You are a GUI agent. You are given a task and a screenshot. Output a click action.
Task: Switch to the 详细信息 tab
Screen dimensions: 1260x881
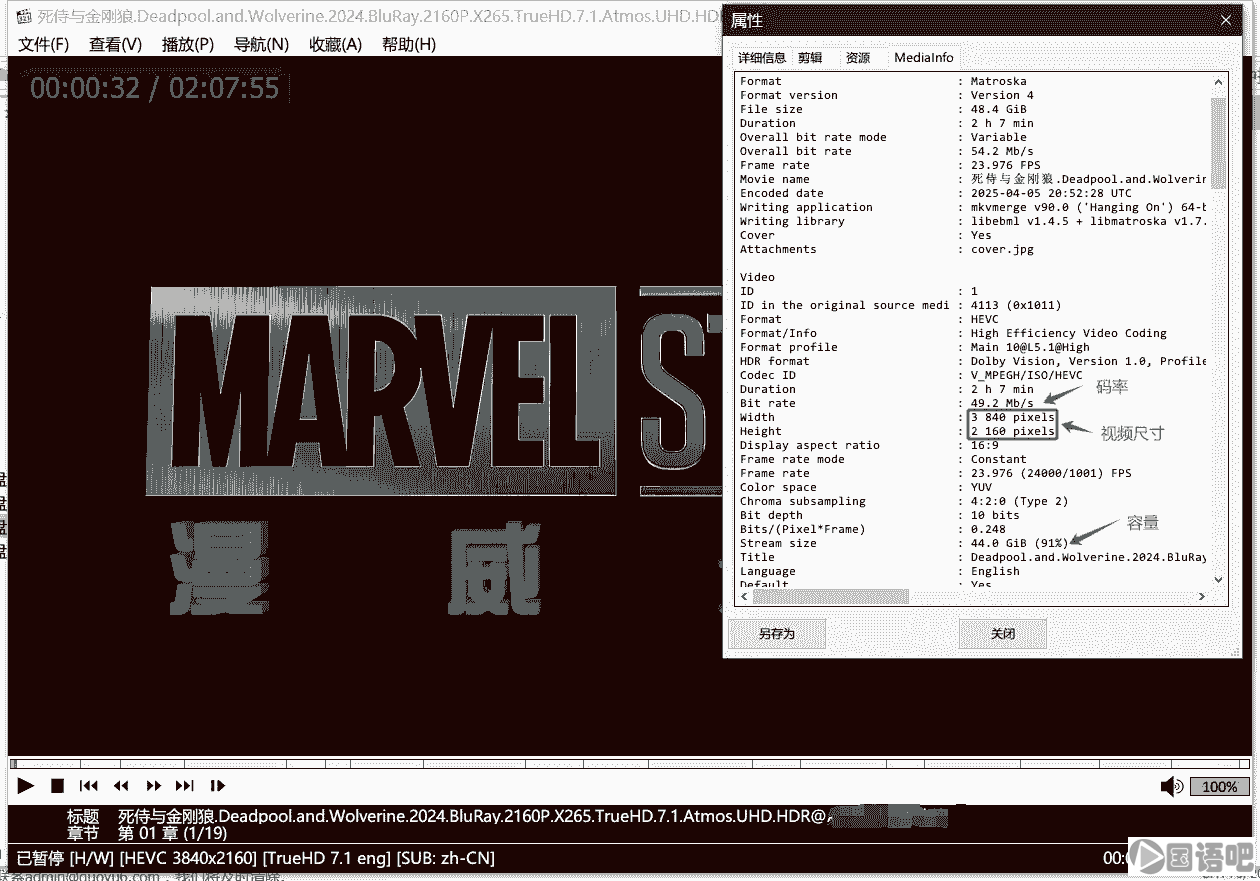[x=762, y=58]
